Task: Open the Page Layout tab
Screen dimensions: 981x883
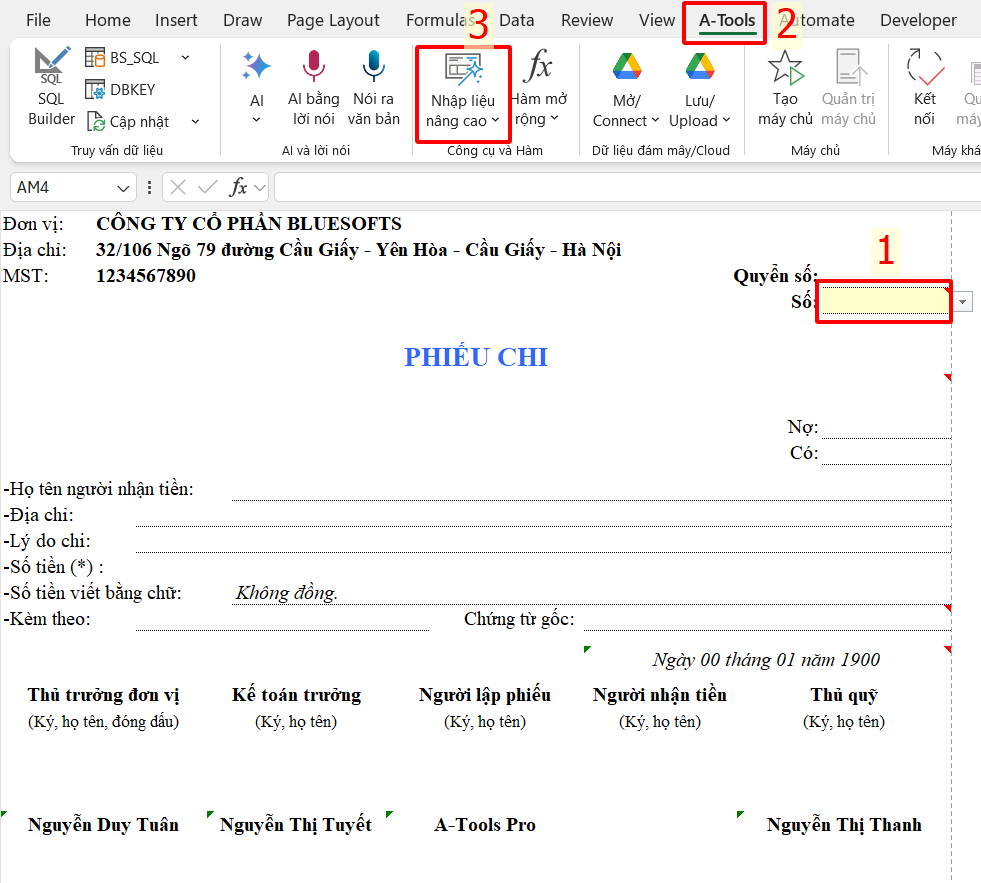Action: [333, 20]
